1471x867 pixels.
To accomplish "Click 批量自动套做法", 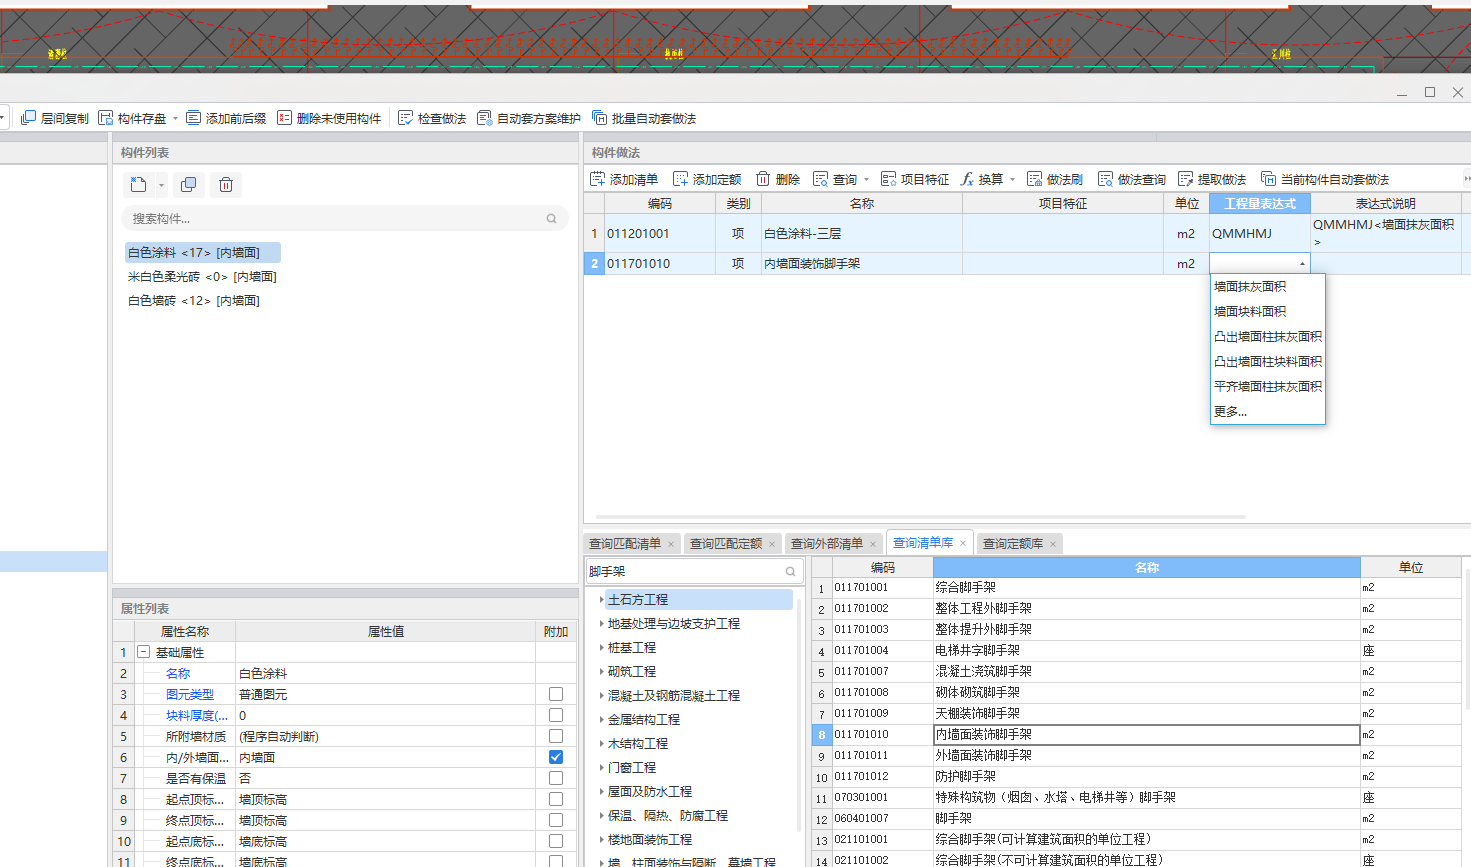I will [644, 118].
